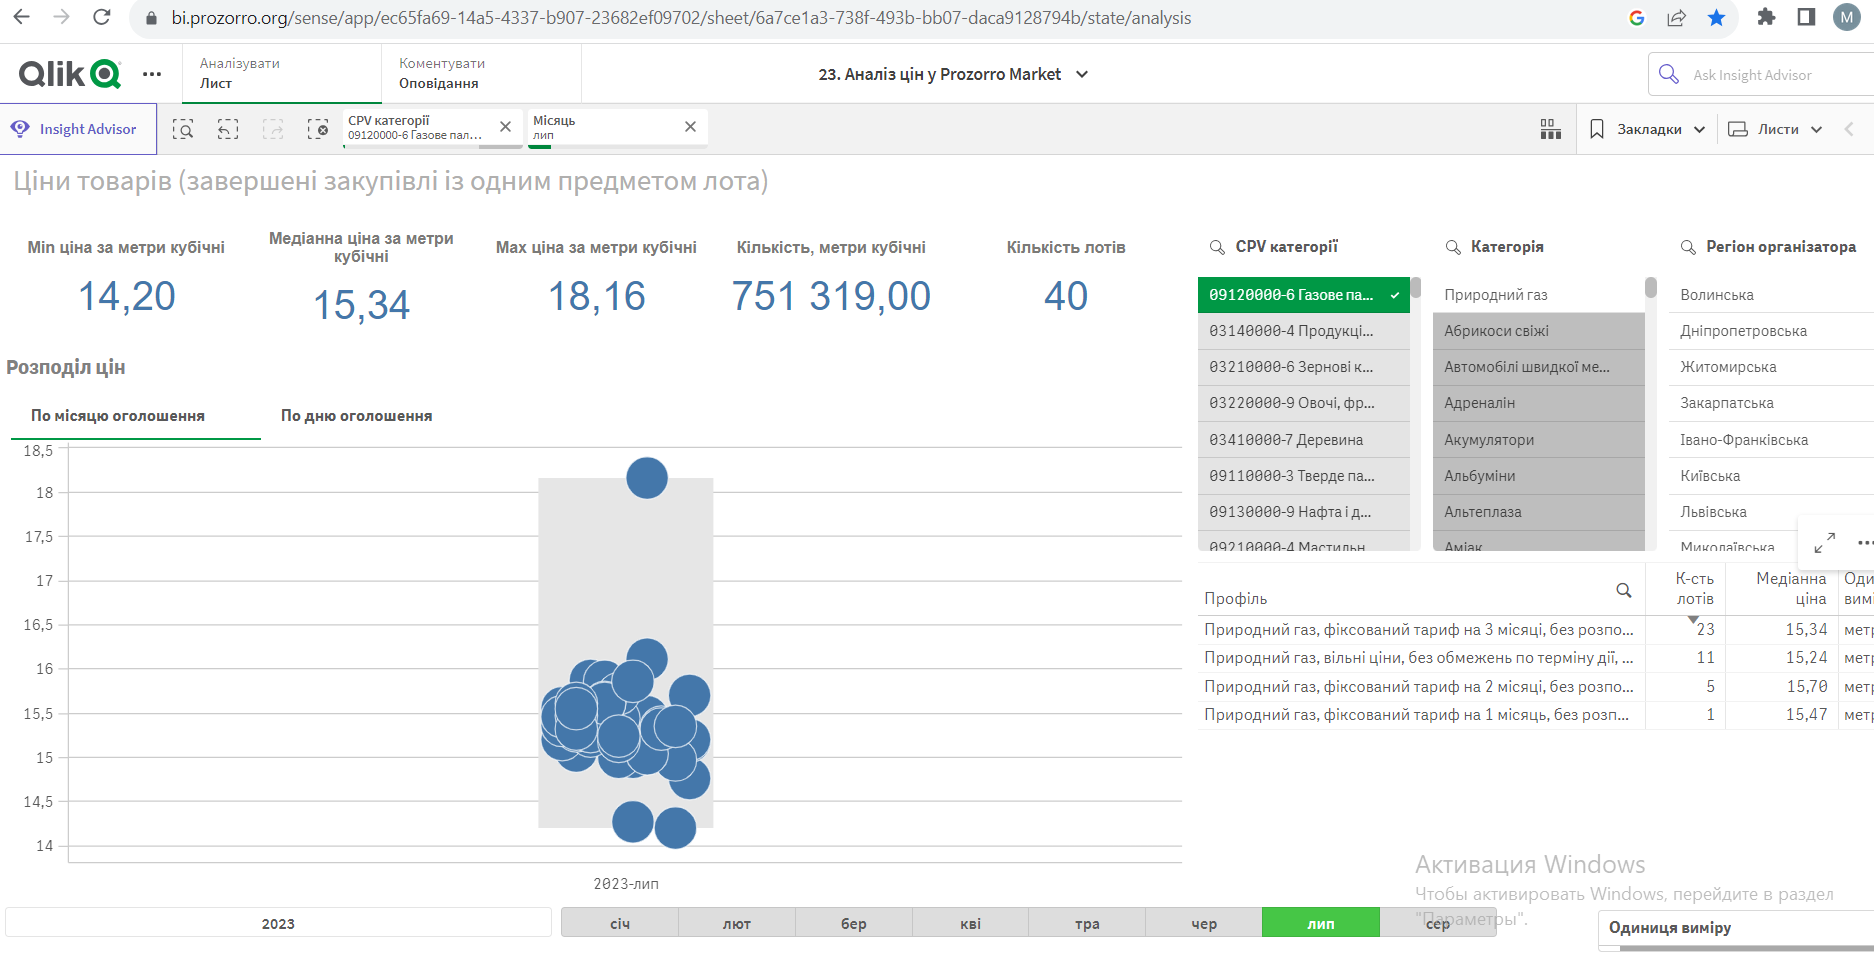Select чер month filter
The width and height of the screenshot is (1874, 964).
(x=1204, y=923)
